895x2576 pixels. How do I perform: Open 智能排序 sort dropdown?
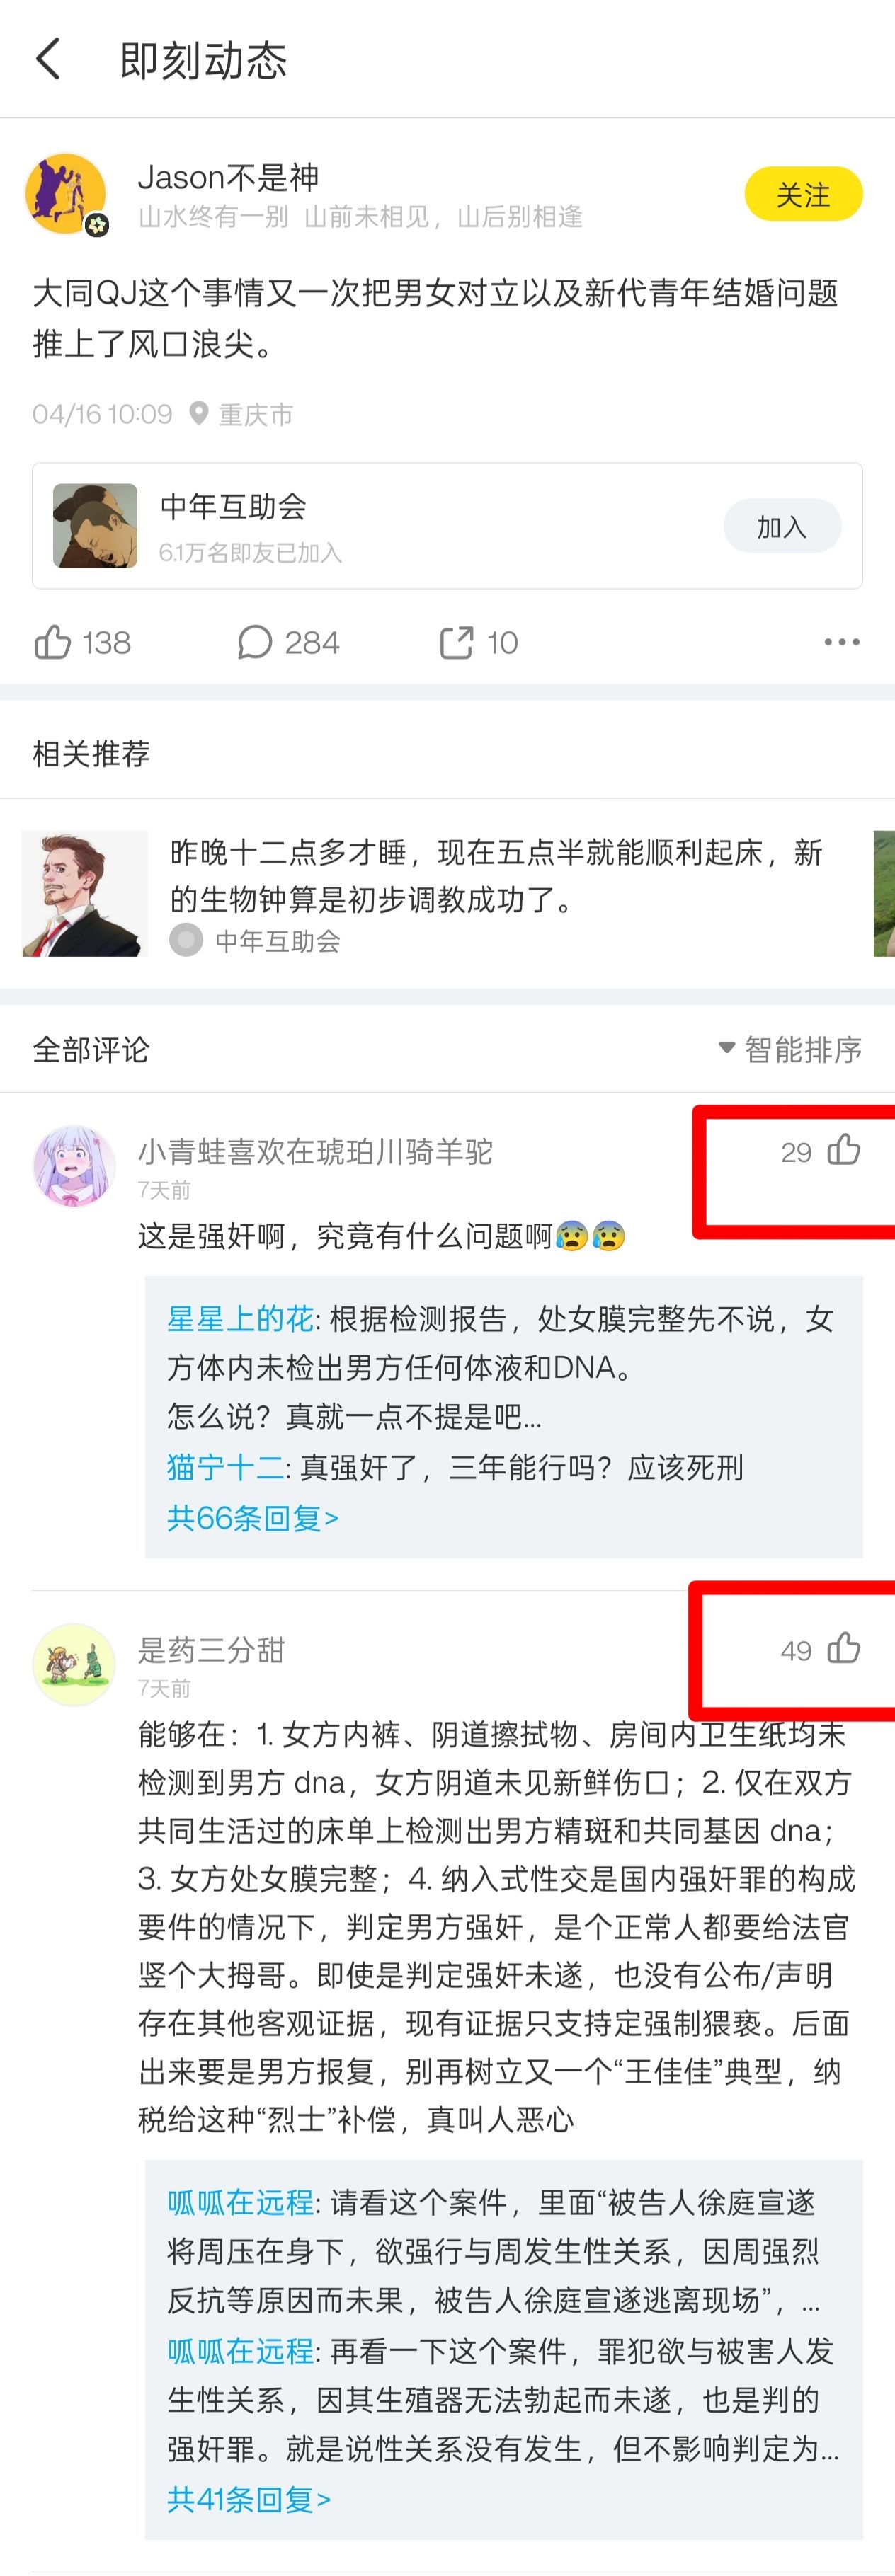(x=790, y=1049)
